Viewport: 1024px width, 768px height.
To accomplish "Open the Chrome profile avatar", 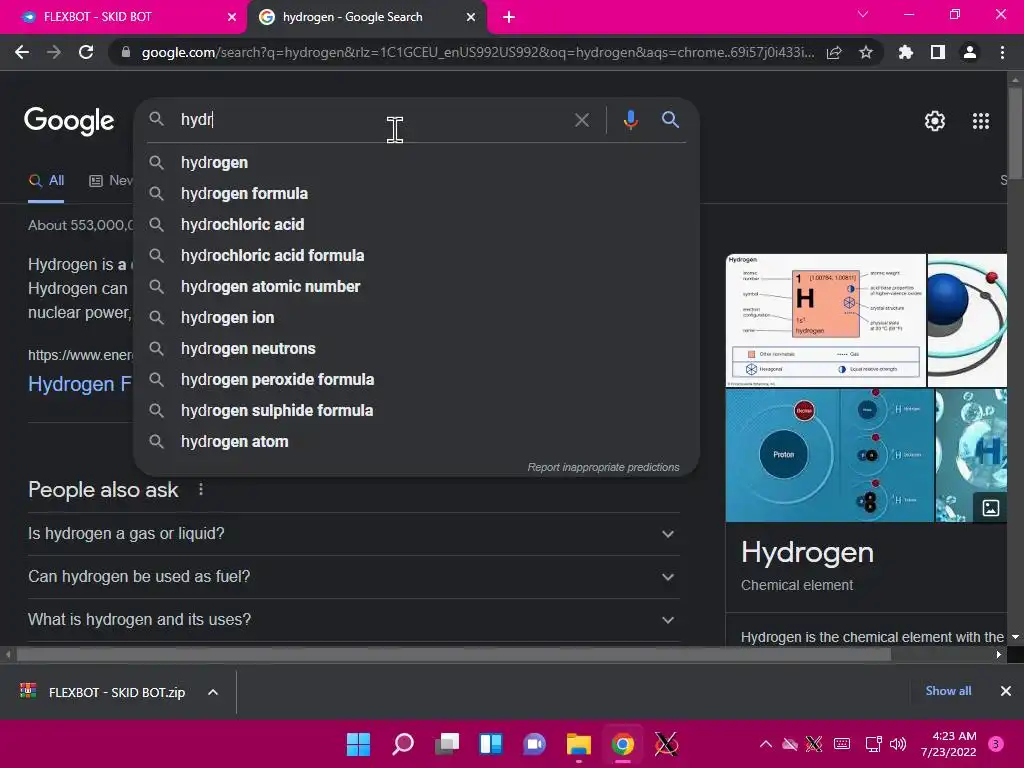I will click(970, 52).
